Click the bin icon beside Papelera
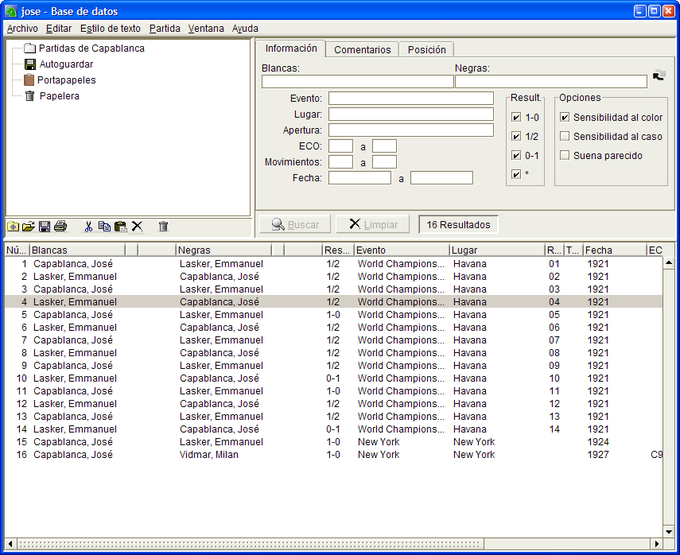The width and height of the screenshot is (680, 555). pos(29,96)
